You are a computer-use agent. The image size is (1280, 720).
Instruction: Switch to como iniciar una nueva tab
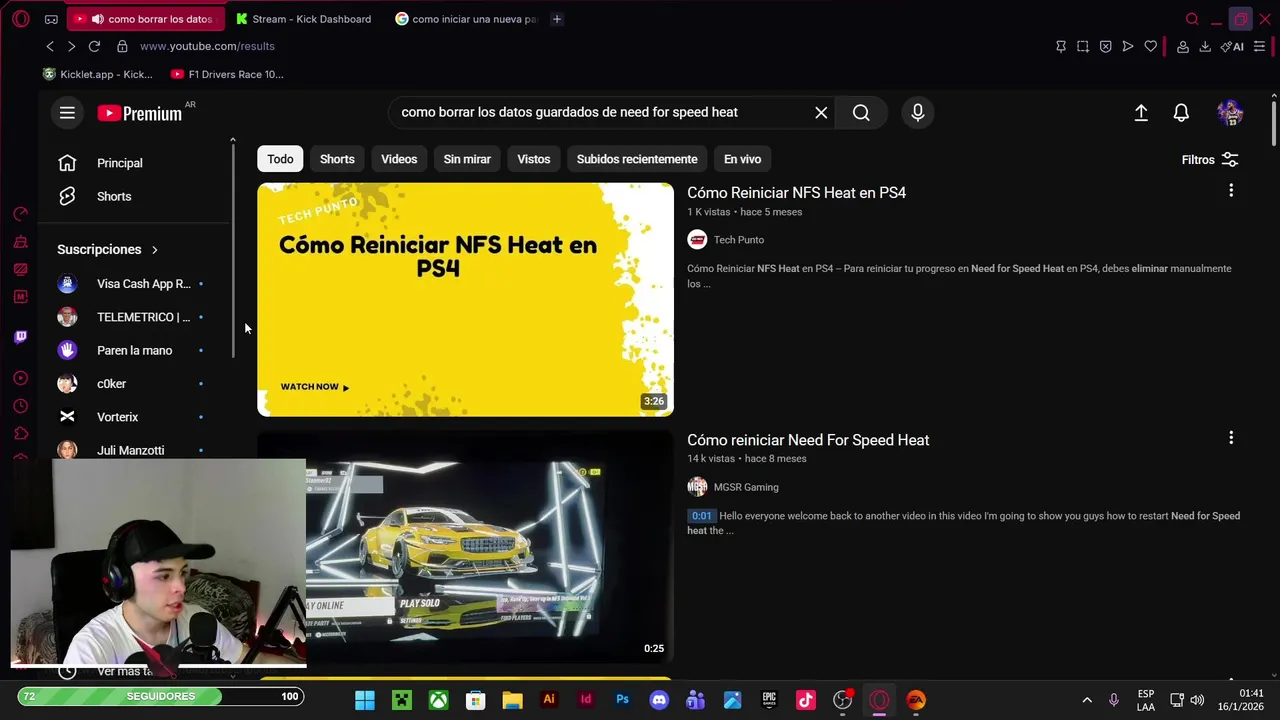[466, 19]
